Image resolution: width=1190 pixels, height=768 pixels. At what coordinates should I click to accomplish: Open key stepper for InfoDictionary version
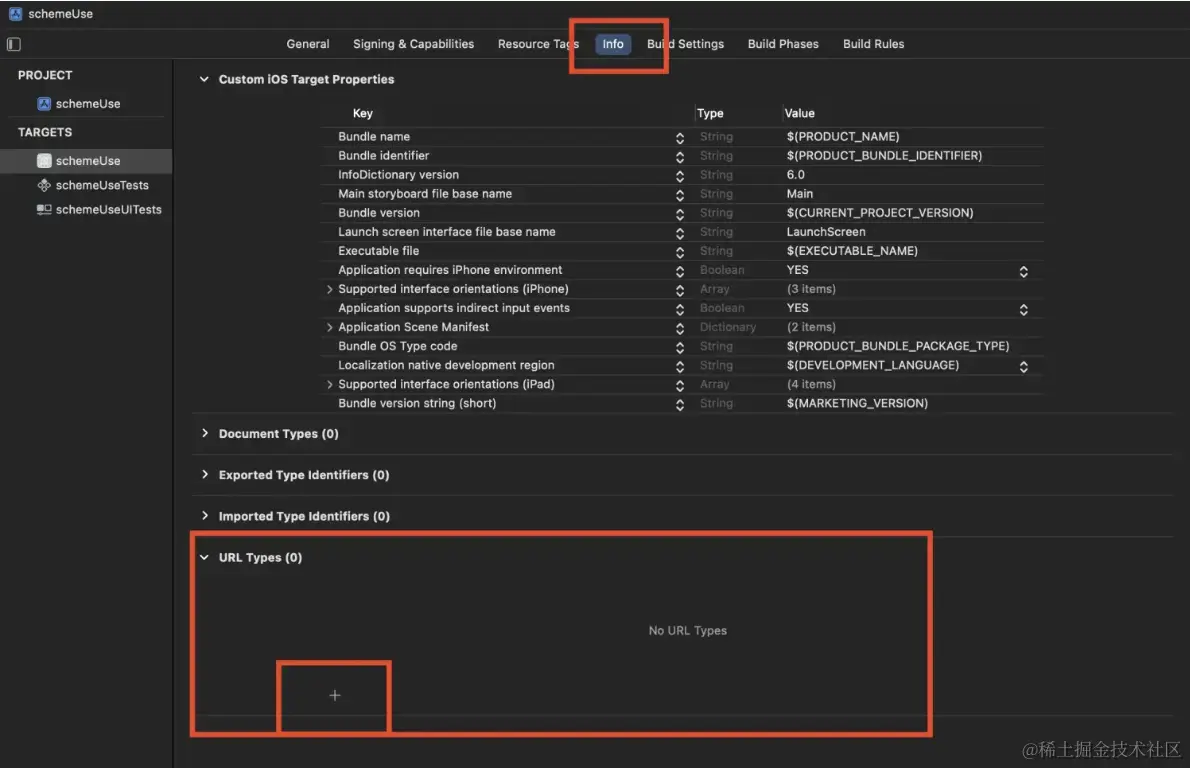680,175
